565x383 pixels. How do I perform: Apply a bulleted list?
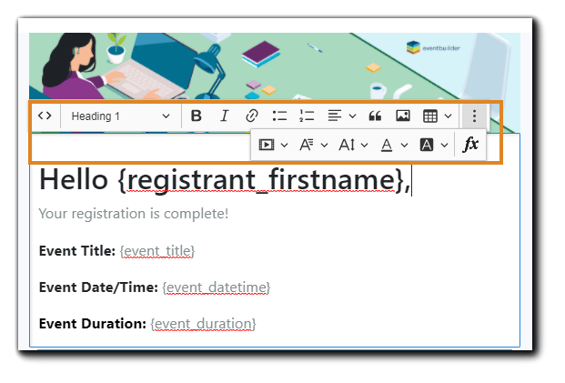click(280, 116)
